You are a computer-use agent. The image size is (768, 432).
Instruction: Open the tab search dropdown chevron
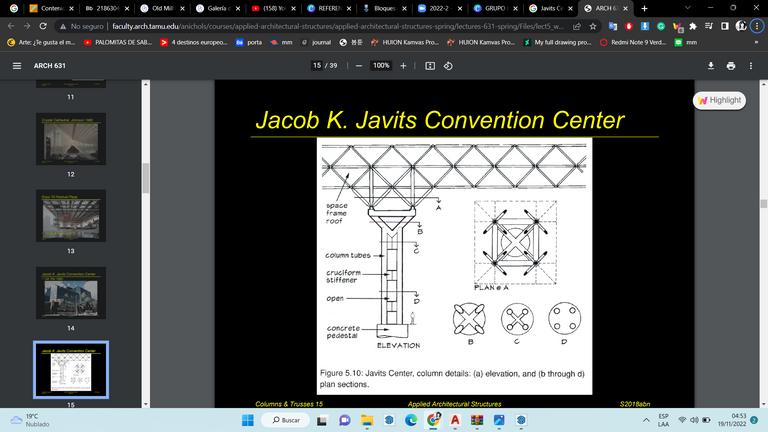[688, 8]
